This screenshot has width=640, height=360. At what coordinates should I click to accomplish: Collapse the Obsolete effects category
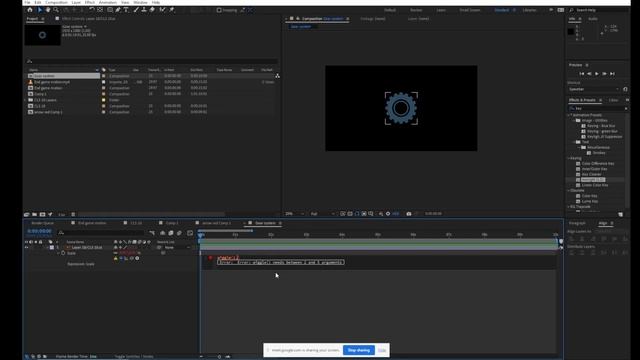click(x=568, y=191)
